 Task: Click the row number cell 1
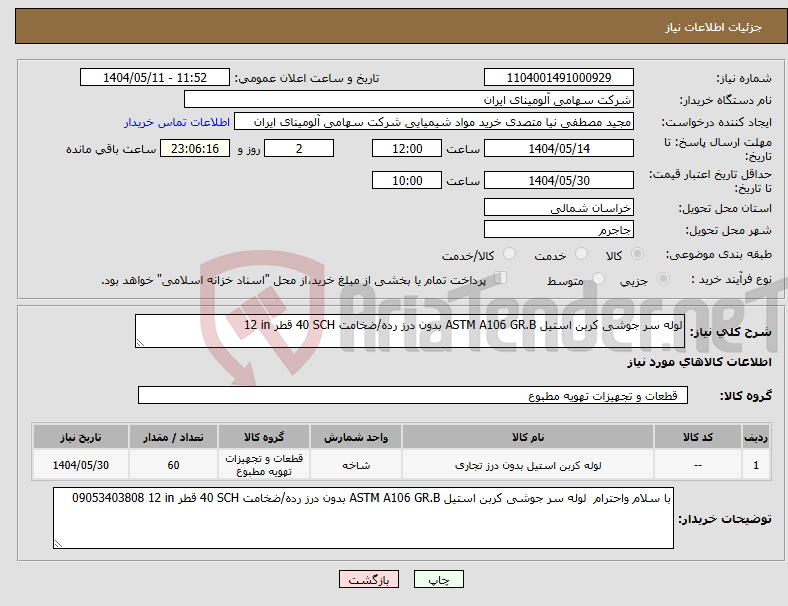(x=755, y=465)
